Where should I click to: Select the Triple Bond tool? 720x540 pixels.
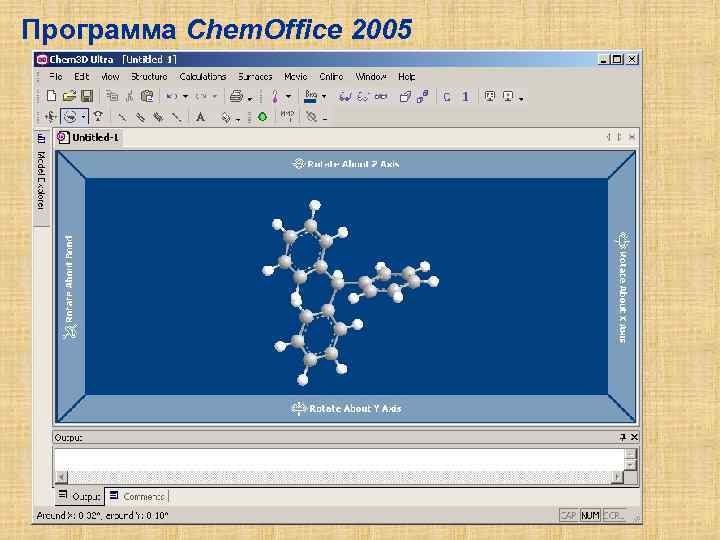click(158, 117)
